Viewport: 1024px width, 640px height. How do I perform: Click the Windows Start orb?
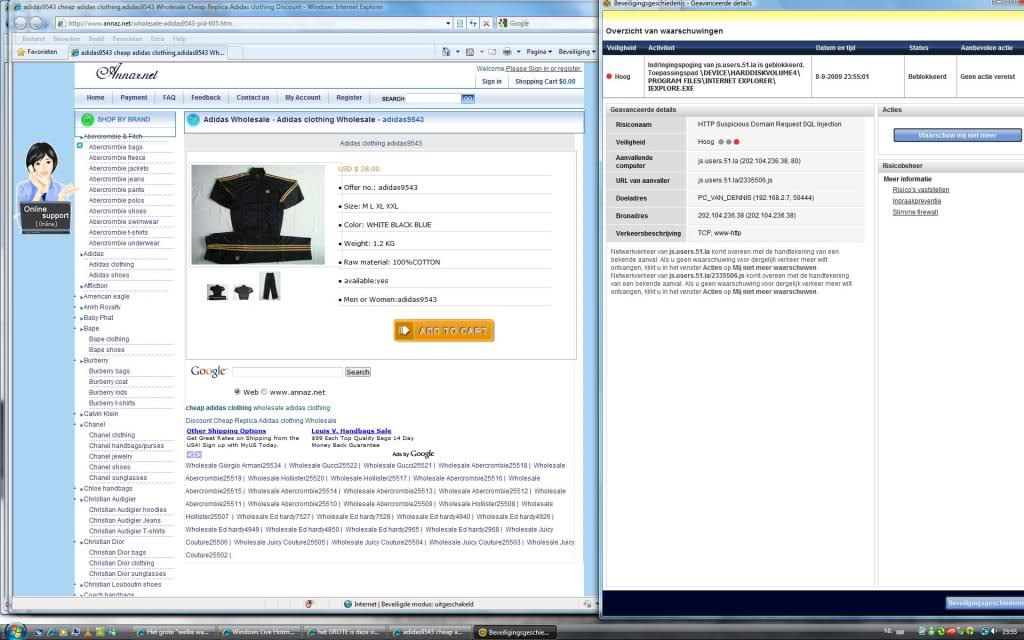[x=14, y=631]
